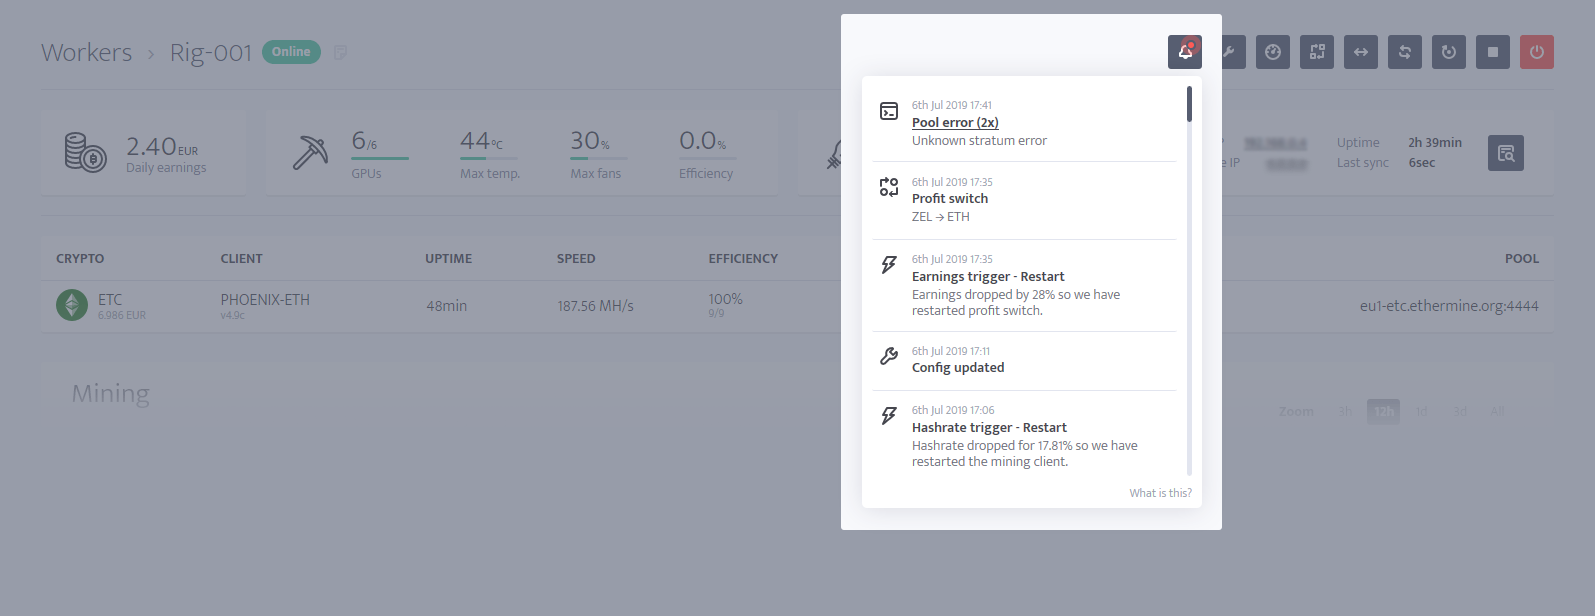The height and width of the screenshot is (616, 1595).
Task: Select the 3d zoom range
Action: [x=1460, y=411]
